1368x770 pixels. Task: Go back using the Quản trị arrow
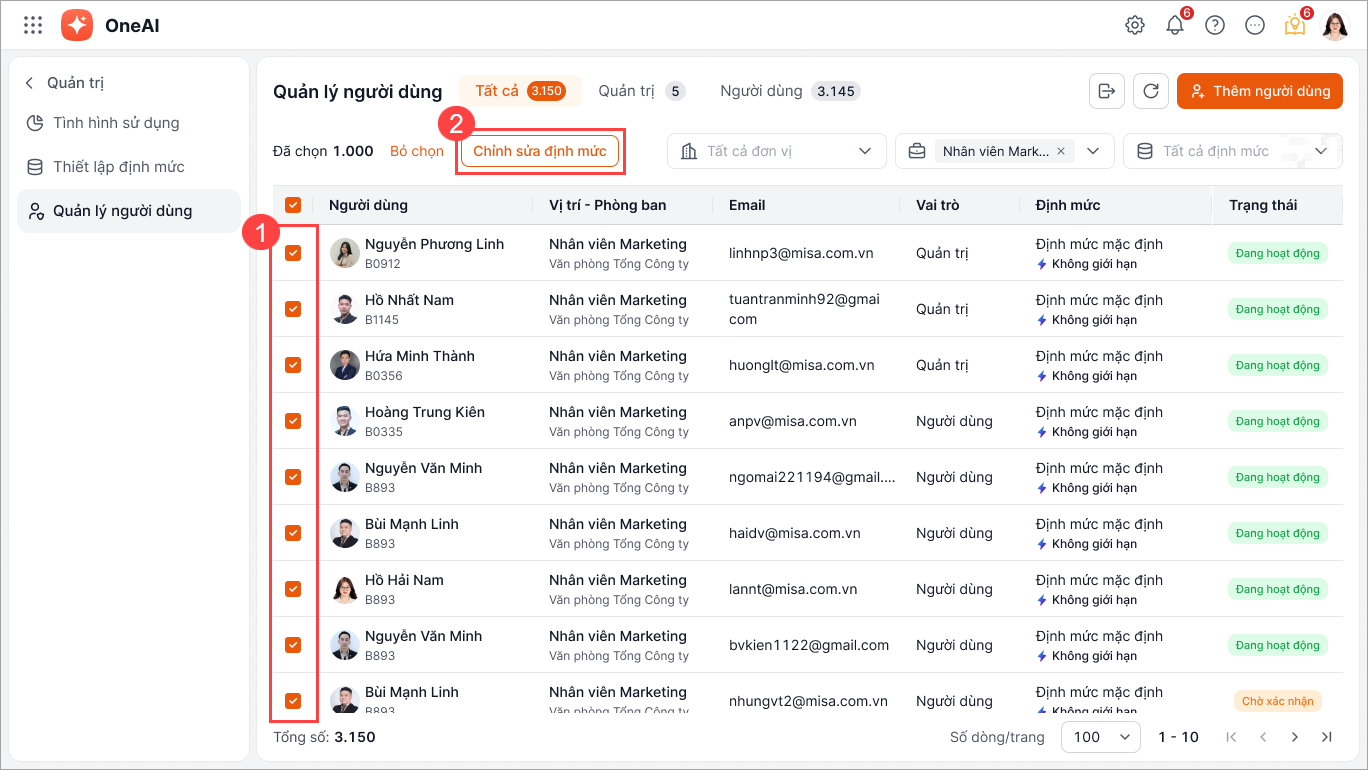click(30, 83)
